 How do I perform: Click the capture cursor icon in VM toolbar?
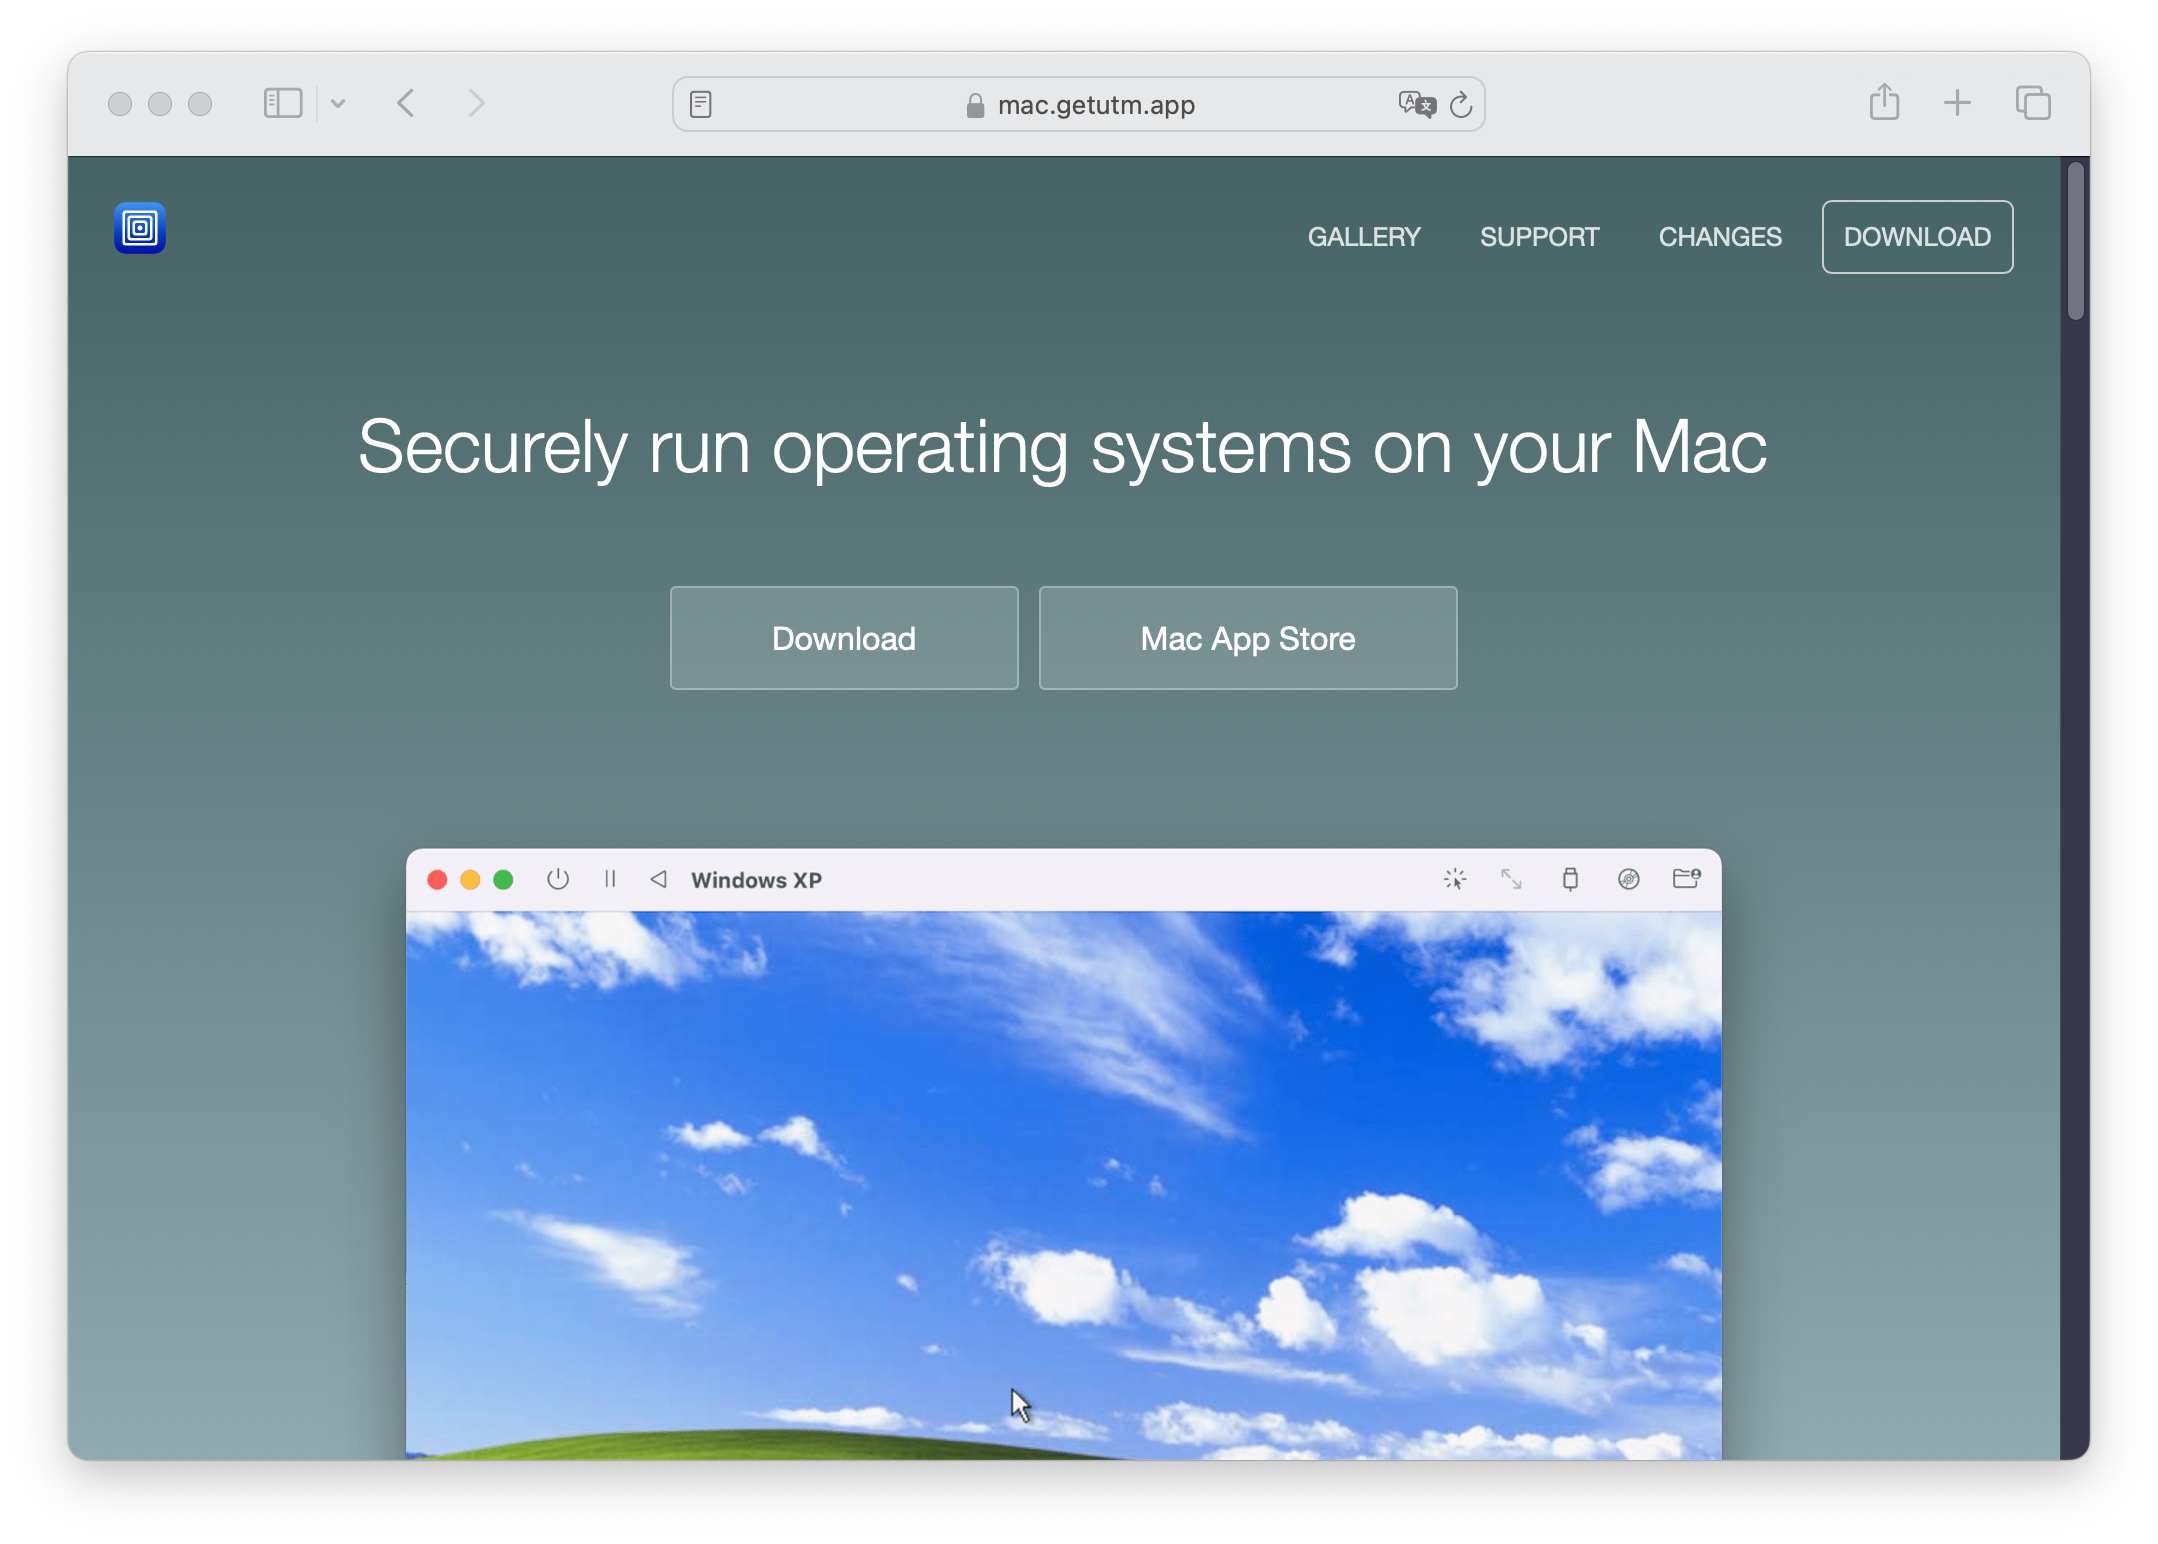tap(1455, 879)
